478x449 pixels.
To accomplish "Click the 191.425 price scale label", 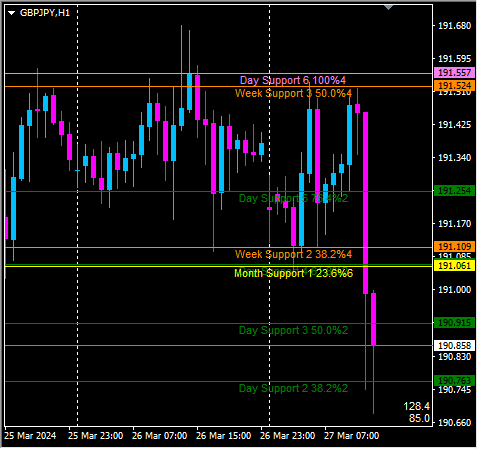I will click(454, 125).
